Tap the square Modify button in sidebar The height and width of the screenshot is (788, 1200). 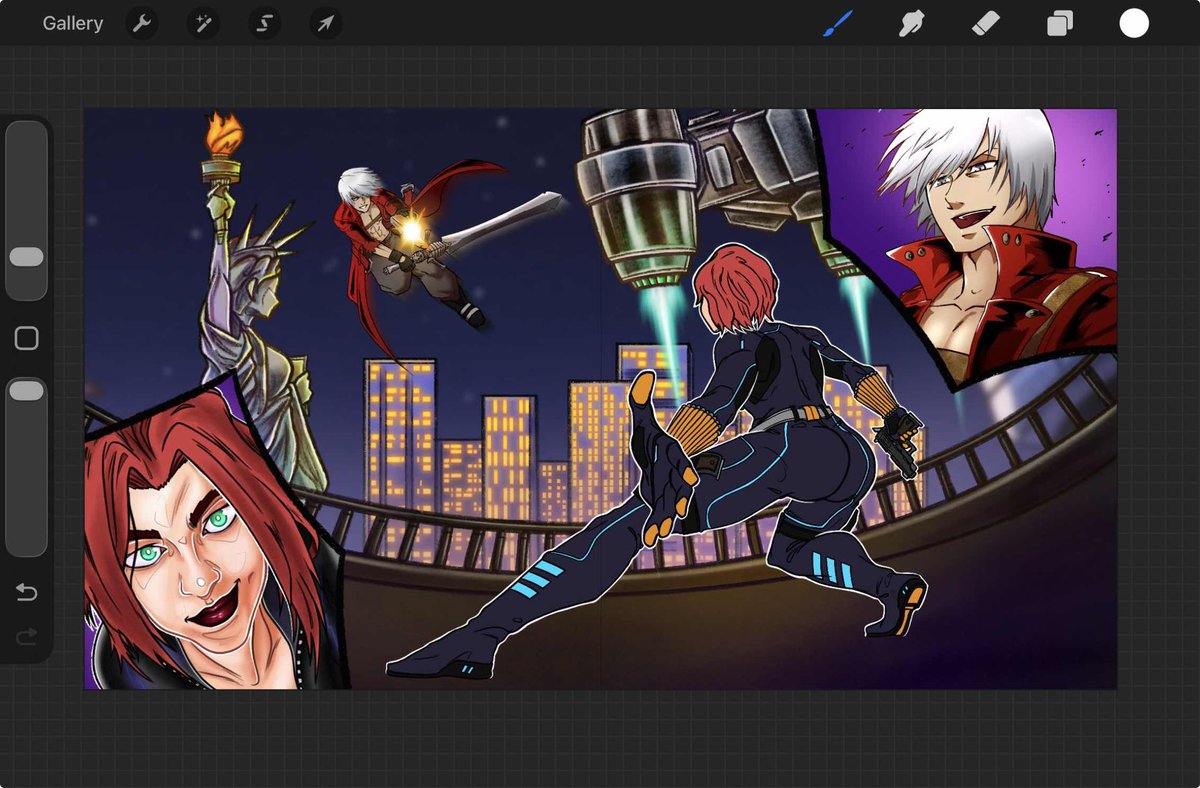point(27,338)
